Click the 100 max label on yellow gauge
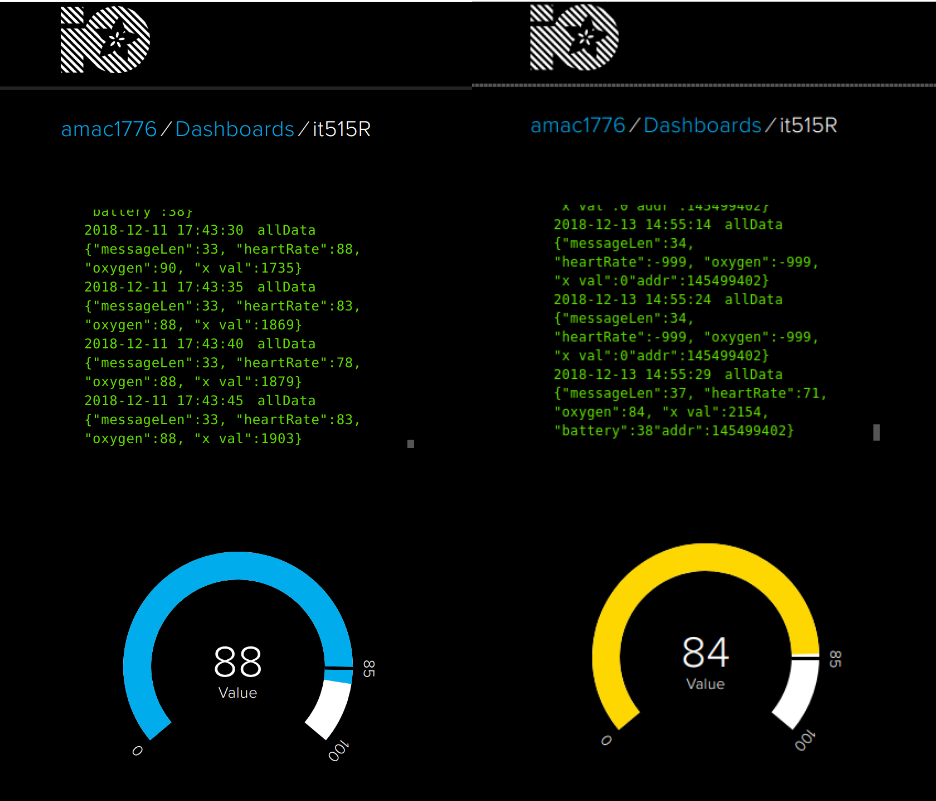The height and width of the screenshot is (801, 936). click(x=805, y=740)
